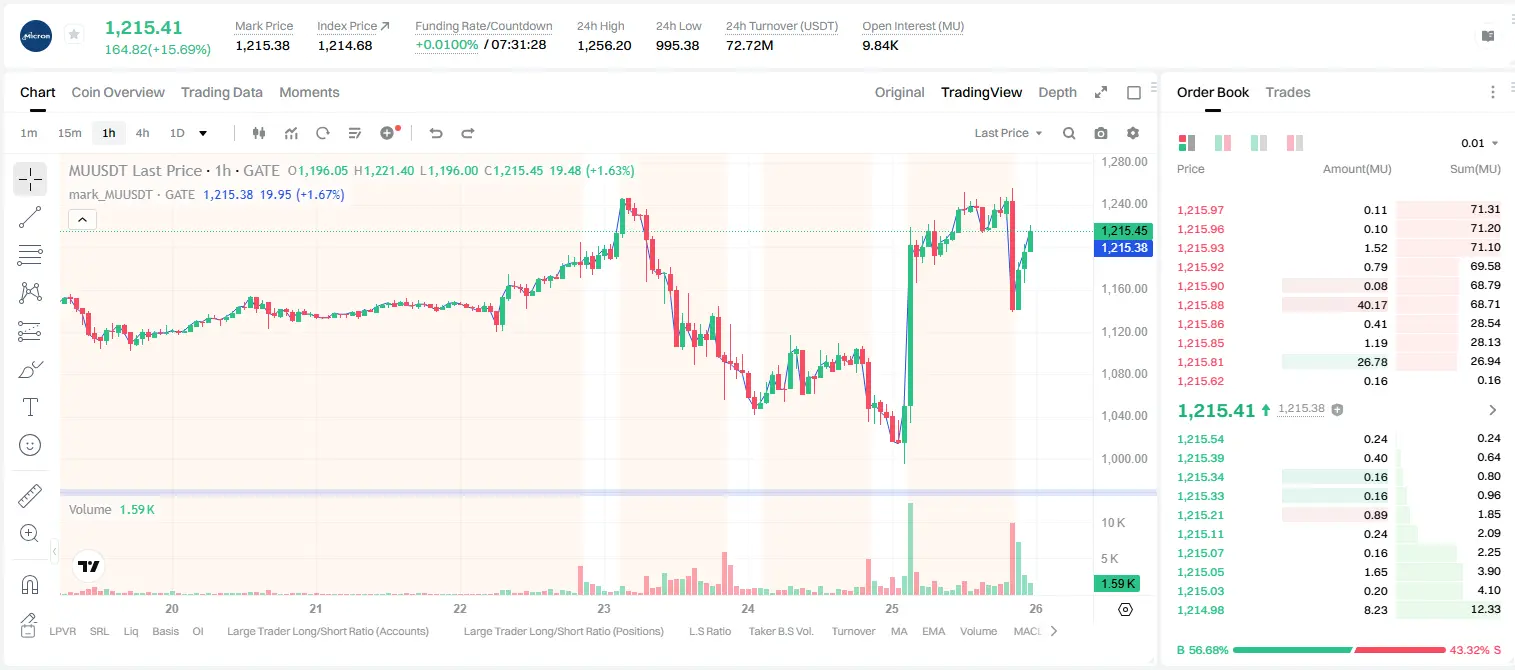
Task: Activate the ruler measure tool
Action: [x=30, y=495]
